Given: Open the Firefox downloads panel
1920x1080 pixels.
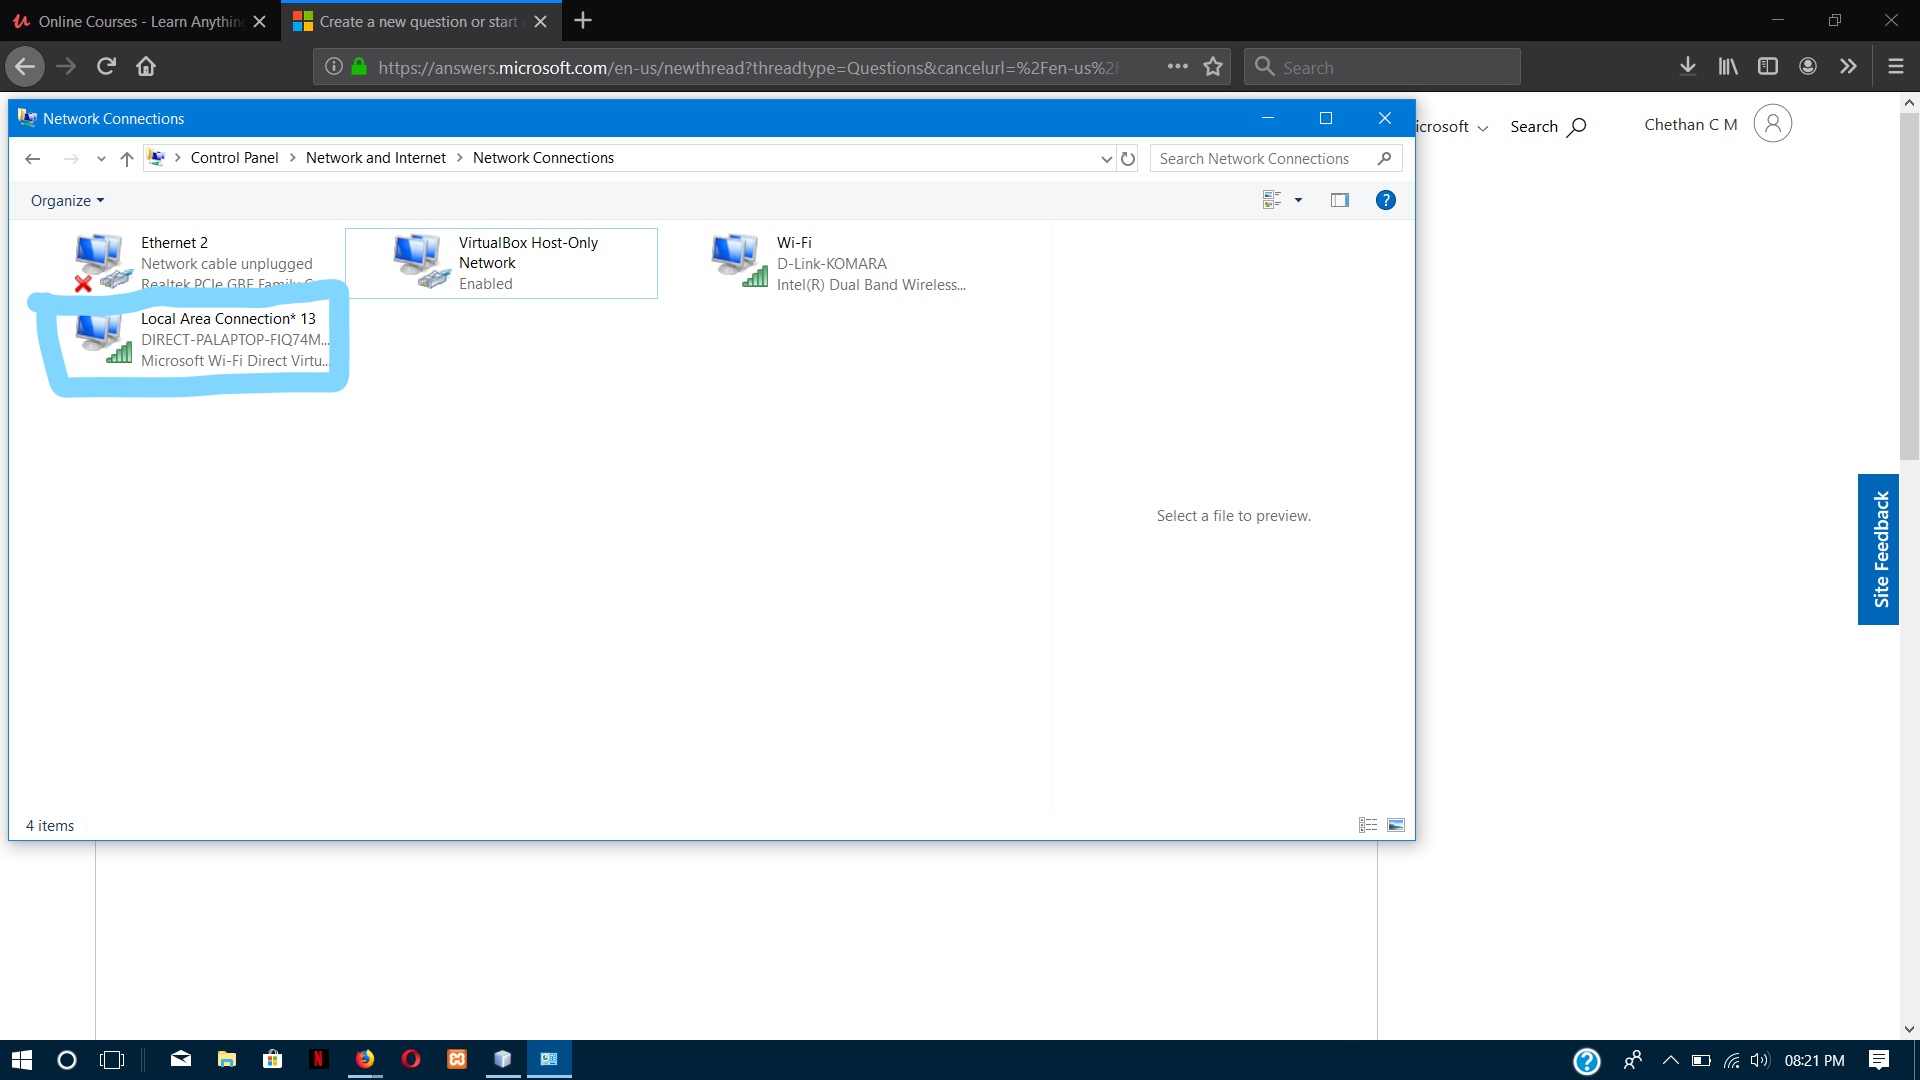Looking at the screenshot, I should (x=1688, y=67).
